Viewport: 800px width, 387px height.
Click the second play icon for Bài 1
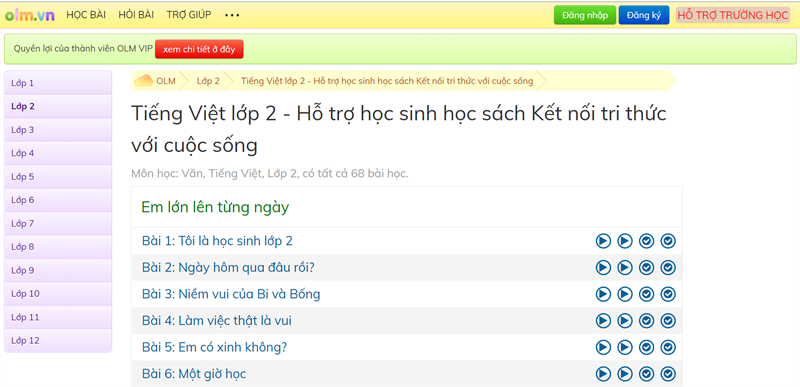tap(625, 241)
